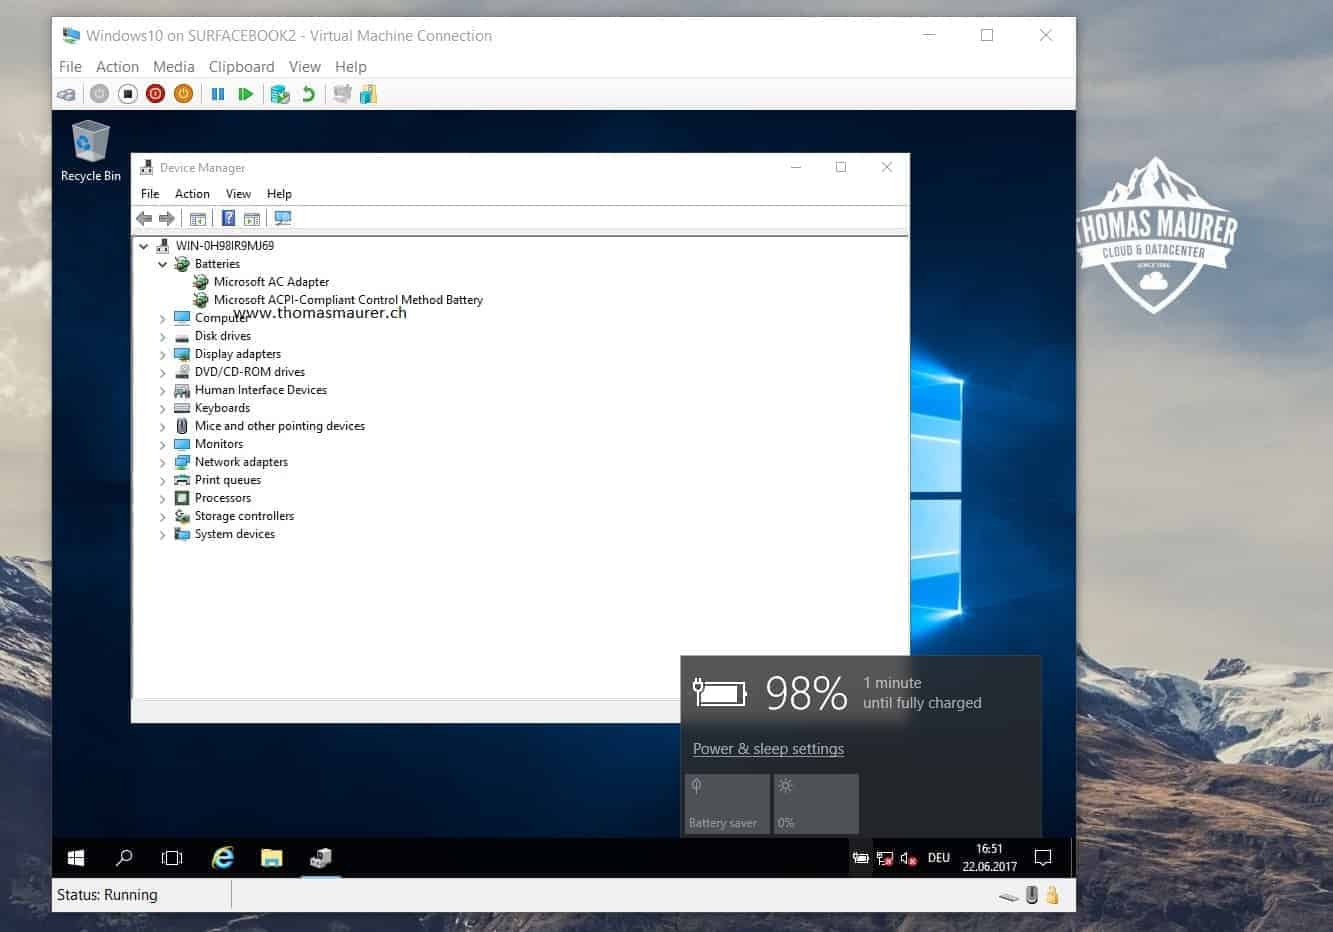Image resolution: width=1333 pixels, height=932 pixels.
Task: Turn off the VM with the stop icon
Action: 127,94
